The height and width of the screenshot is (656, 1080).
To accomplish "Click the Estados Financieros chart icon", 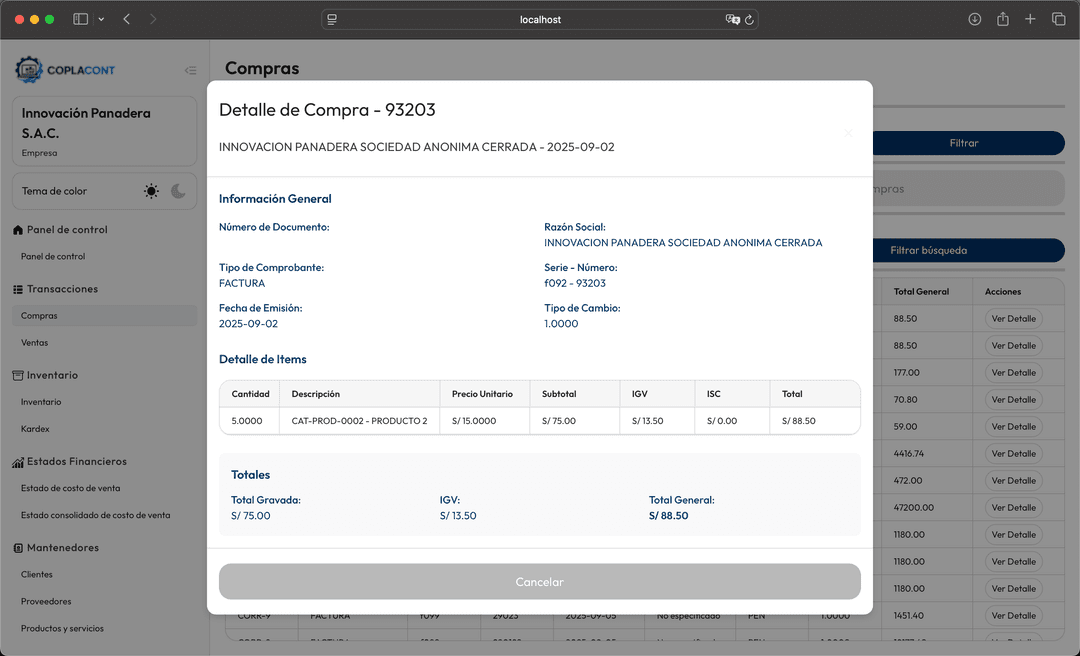I will 16,461.
